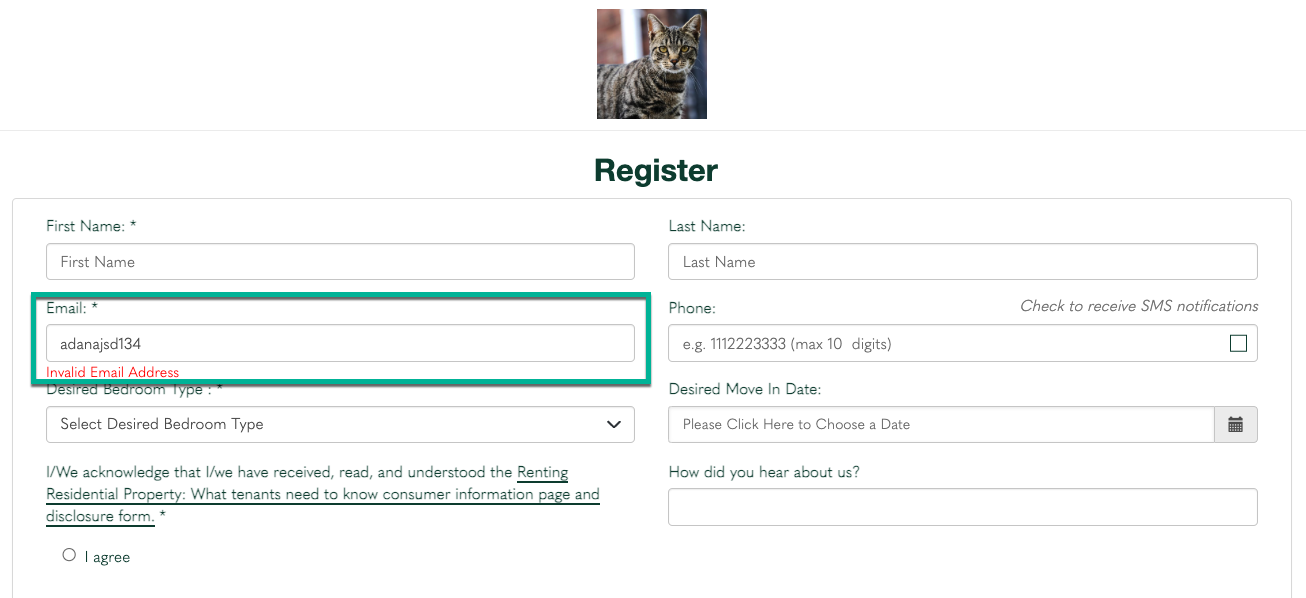Image resolution: width=1306 pixels, height=598 pixels.
Task: Click into the Email field containing adanajsd134
Action: pyautogui.click(x=340, y=343)
